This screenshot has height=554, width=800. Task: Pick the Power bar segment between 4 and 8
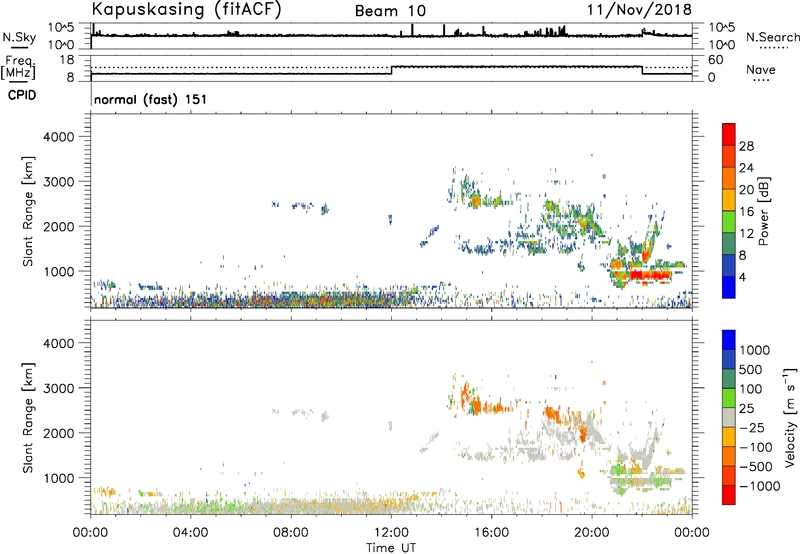click(x=729, y=265)
